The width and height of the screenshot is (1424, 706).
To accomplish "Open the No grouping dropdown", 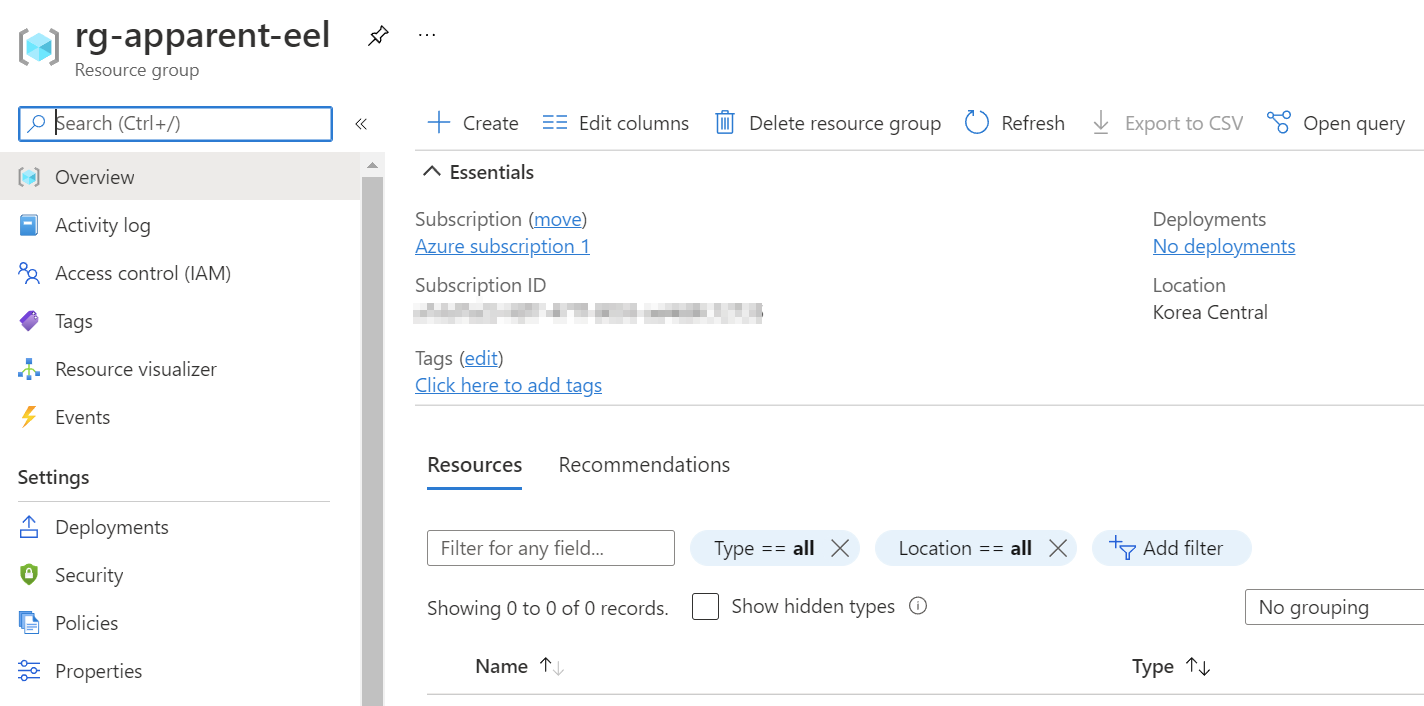I will (x=1333, y=607).
